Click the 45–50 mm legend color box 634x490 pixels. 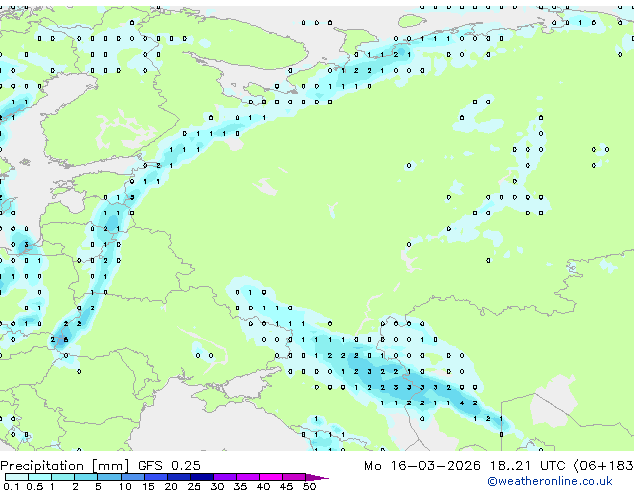(294, 477)
